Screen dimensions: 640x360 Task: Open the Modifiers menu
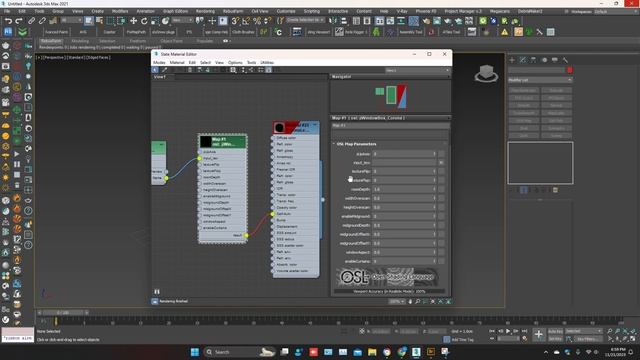click(120, 11)
